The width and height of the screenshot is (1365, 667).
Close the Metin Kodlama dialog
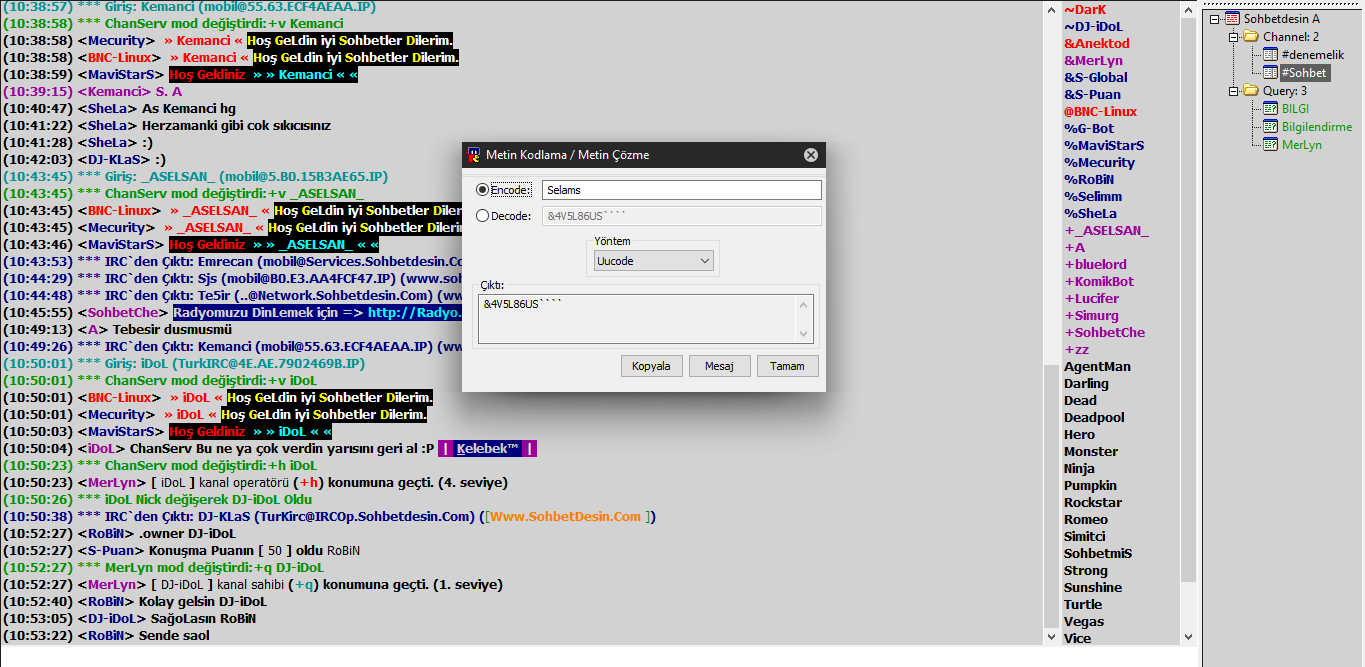point(811,155)
